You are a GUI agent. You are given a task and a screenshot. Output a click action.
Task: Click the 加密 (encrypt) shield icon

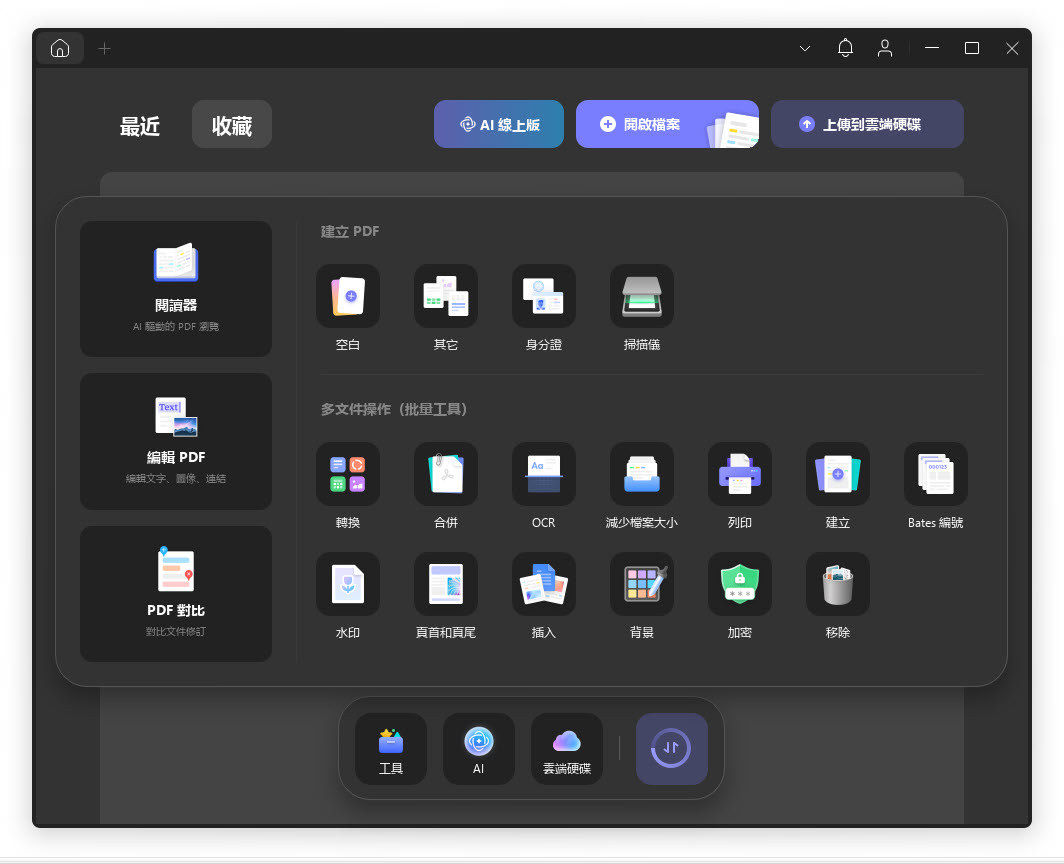pyautogui.click(x=739, y=584)
